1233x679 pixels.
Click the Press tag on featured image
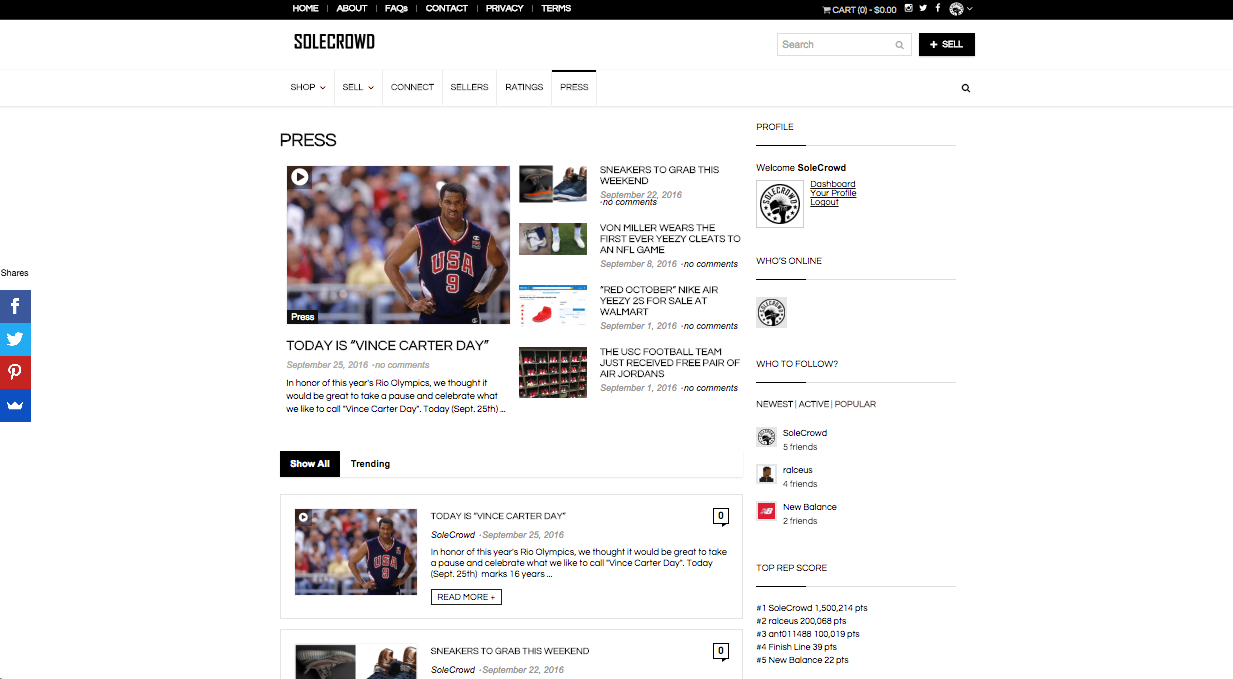coord(302,316)
